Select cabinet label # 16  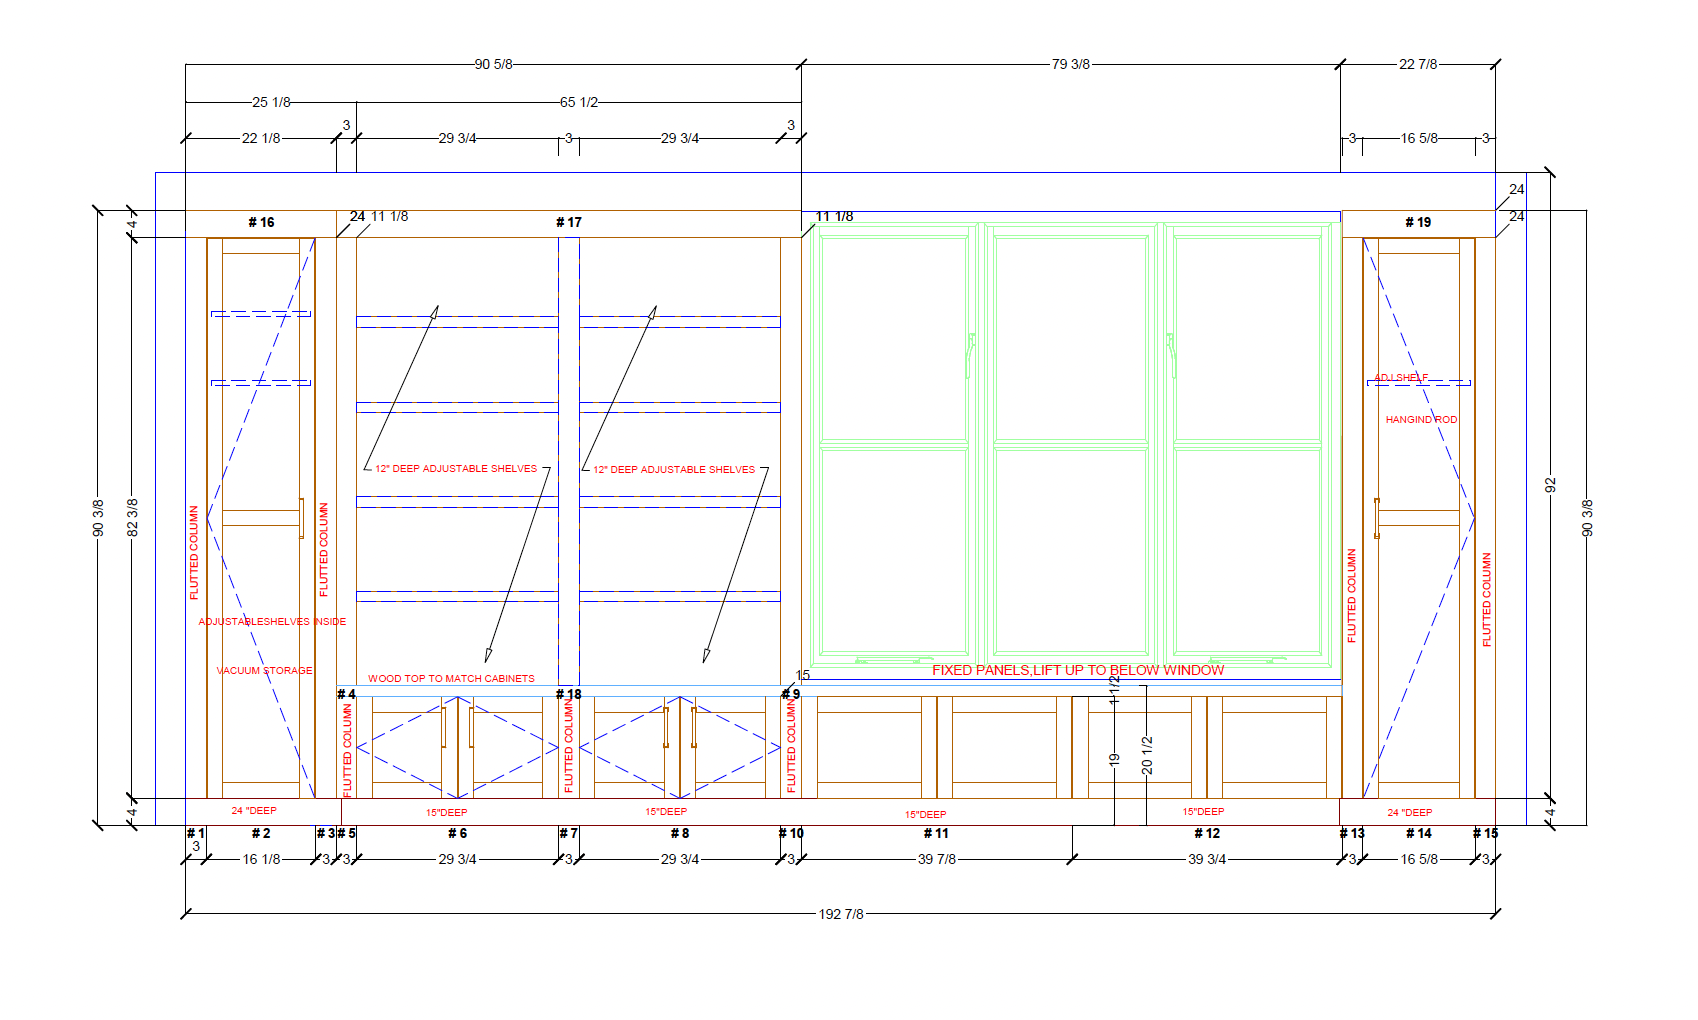click(x=261, y=222)
